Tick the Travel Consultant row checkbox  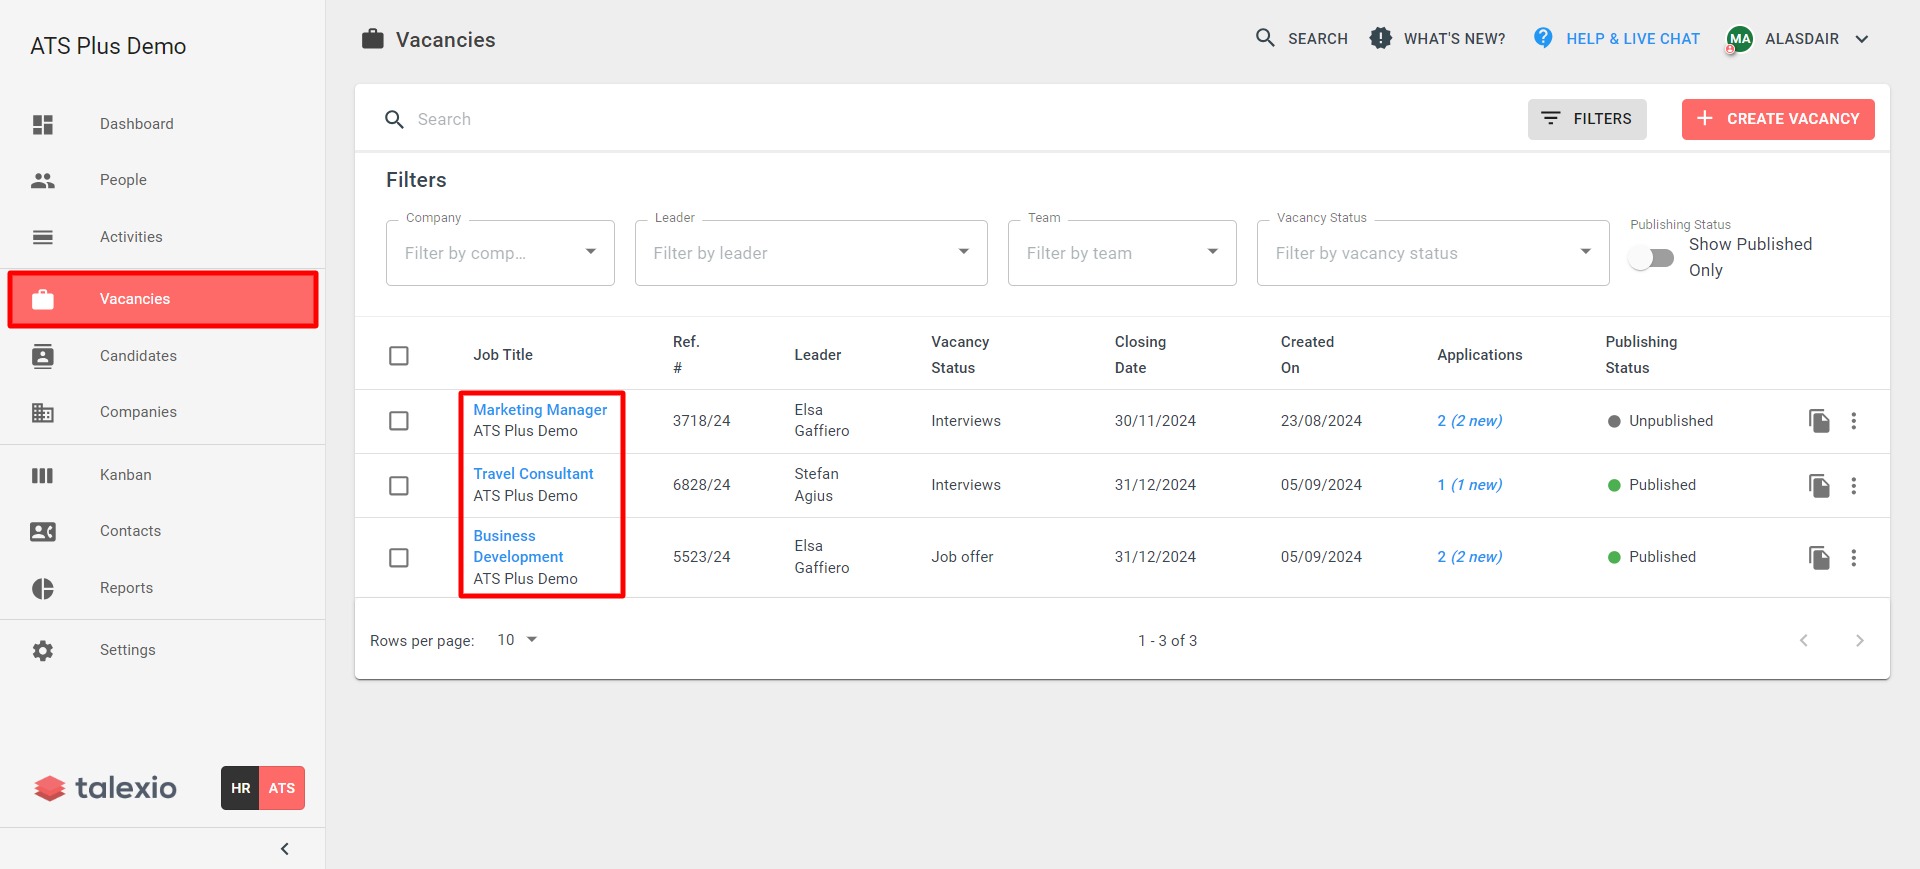(x=398, y=485)
